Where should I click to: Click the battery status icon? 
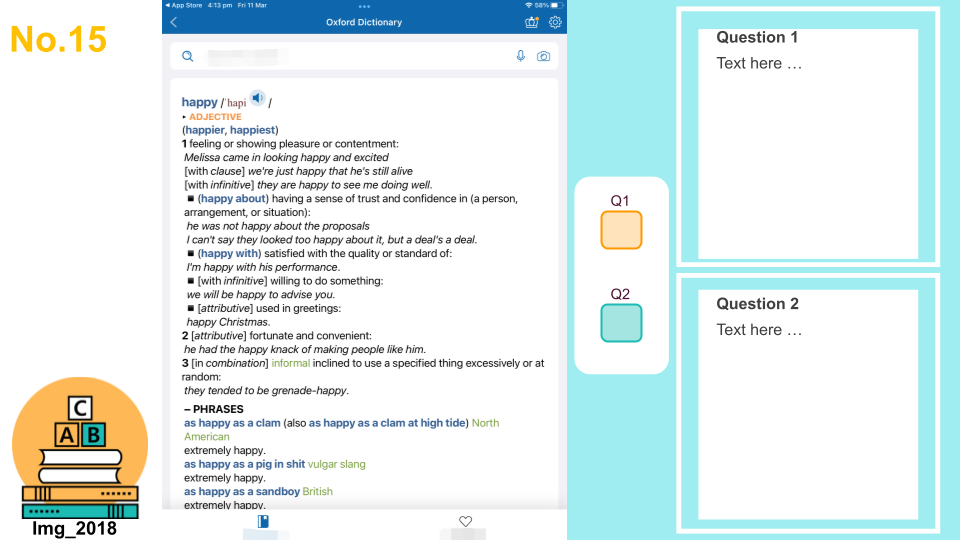pos(555,5)
